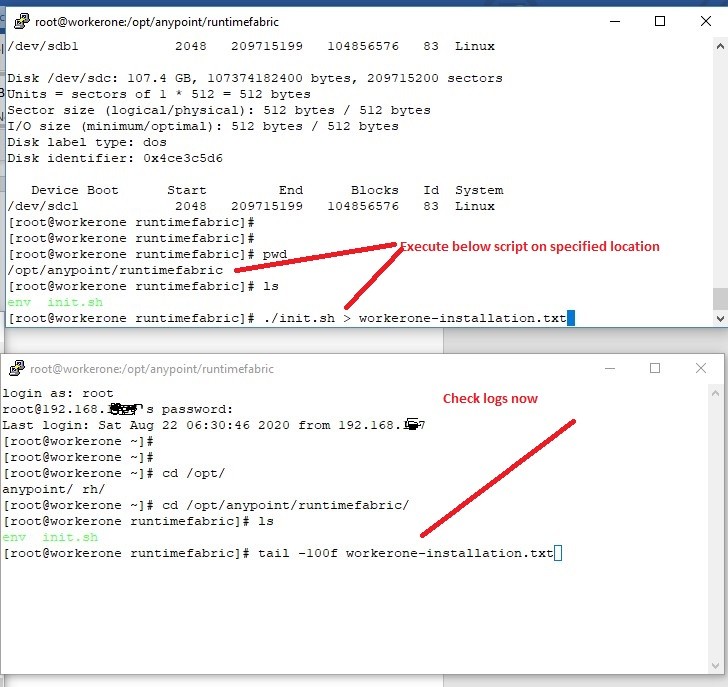Screen dimensions: 728x687
Task: Click the 'cd /opt/anypoint/runtimefabric/' command
Action: coord(286,505)
